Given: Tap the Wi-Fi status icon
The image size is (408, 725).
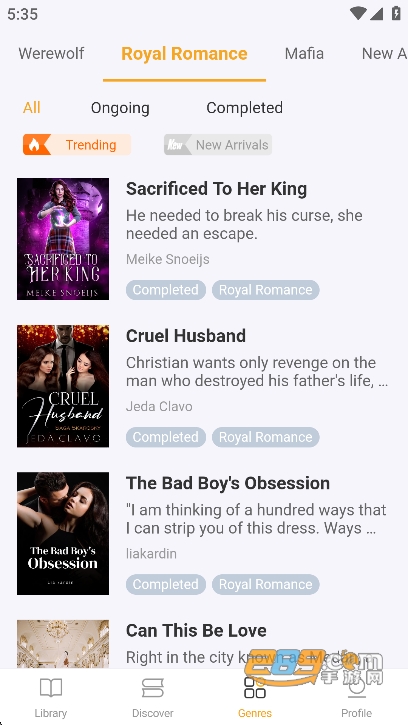Looking at the screenshot, I should 358,13.
